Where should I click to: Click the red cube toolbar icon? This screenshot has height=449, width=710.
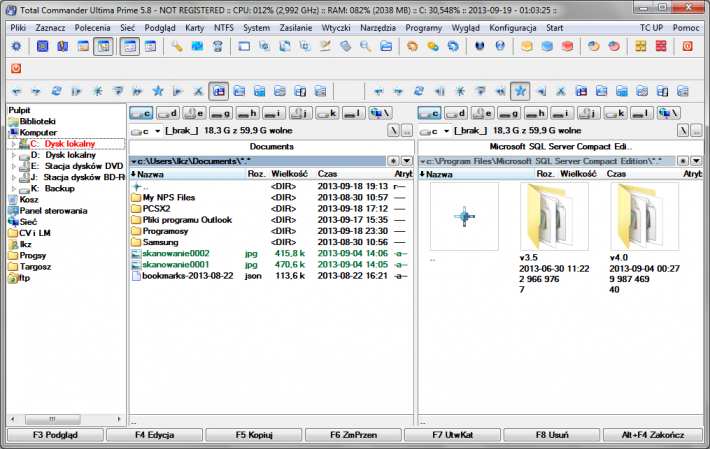[x=567, y=46]
